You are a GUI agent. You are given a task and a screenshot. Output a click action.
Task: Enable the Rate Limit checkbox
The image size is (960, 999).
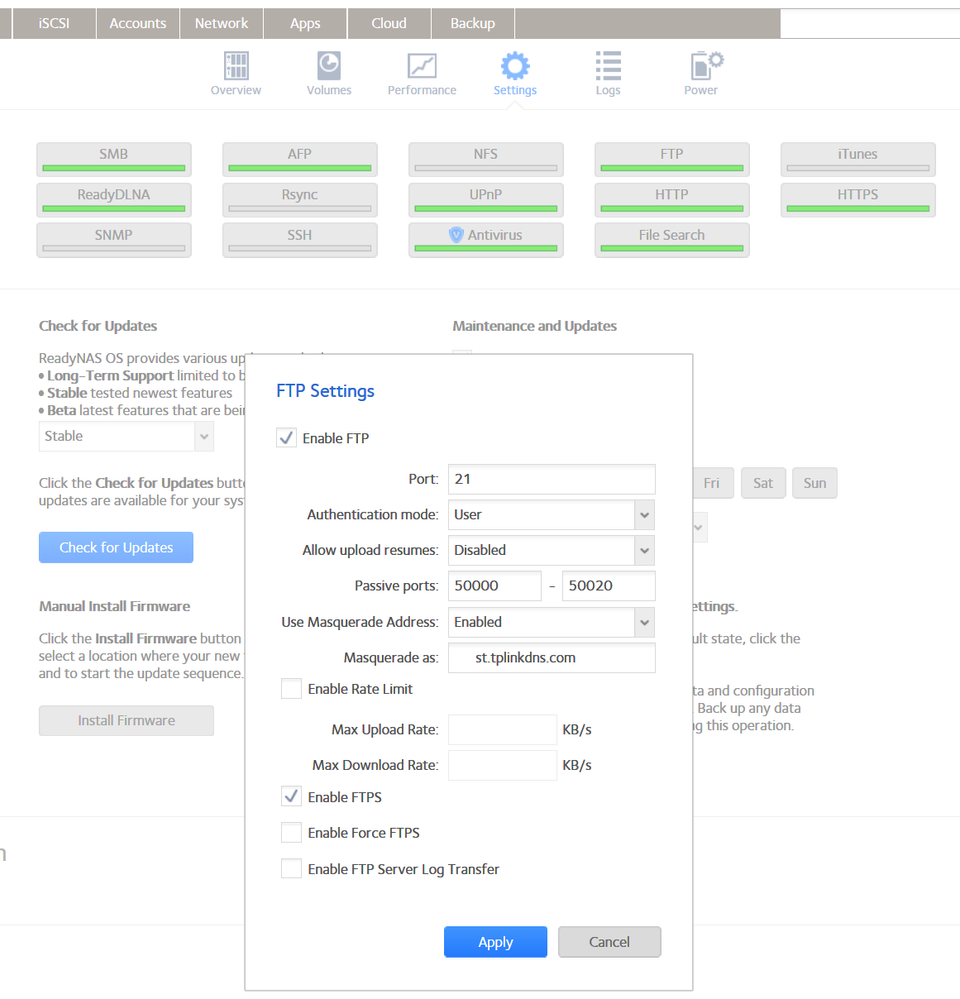click(x=291, y=689)
